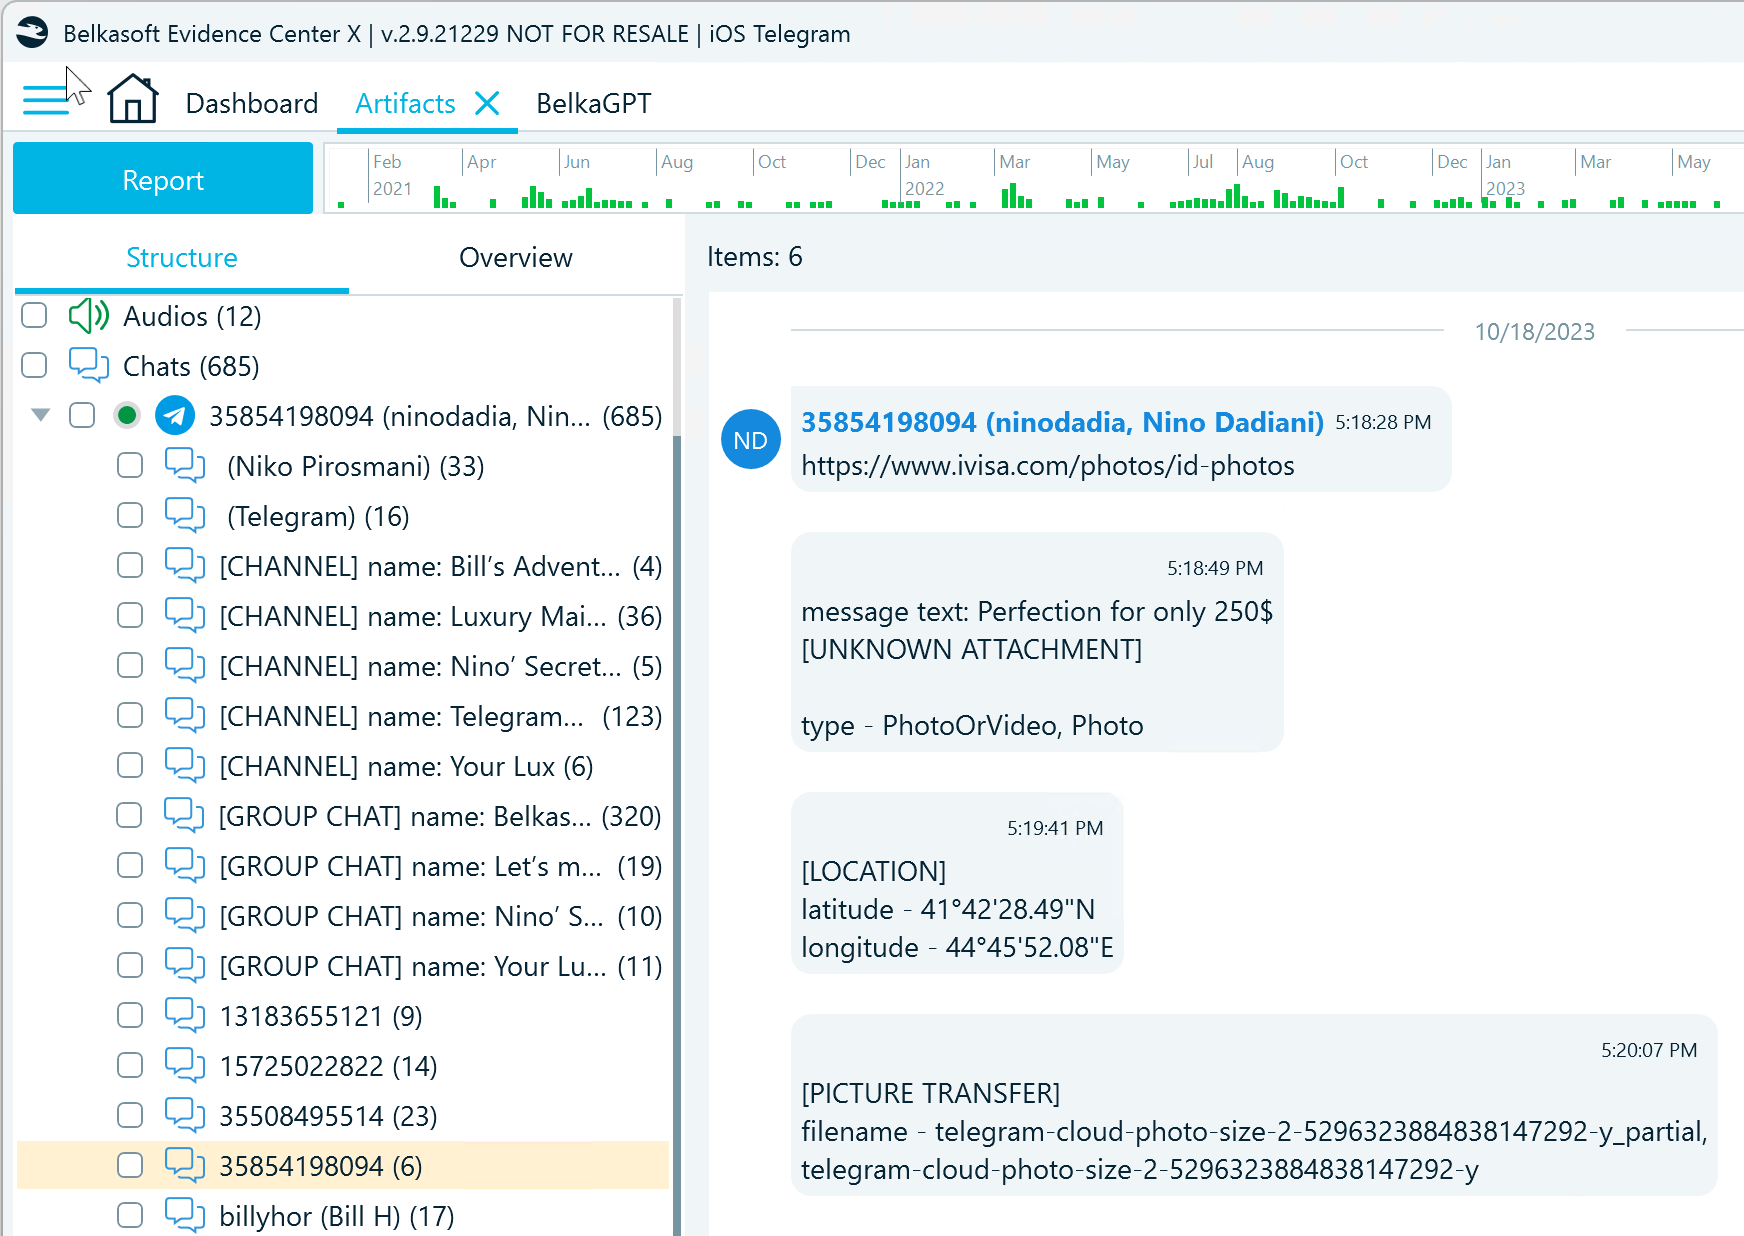
Task: Click the Chats category bubble icon
Action: pyautogui.click(x=88, y=366)
